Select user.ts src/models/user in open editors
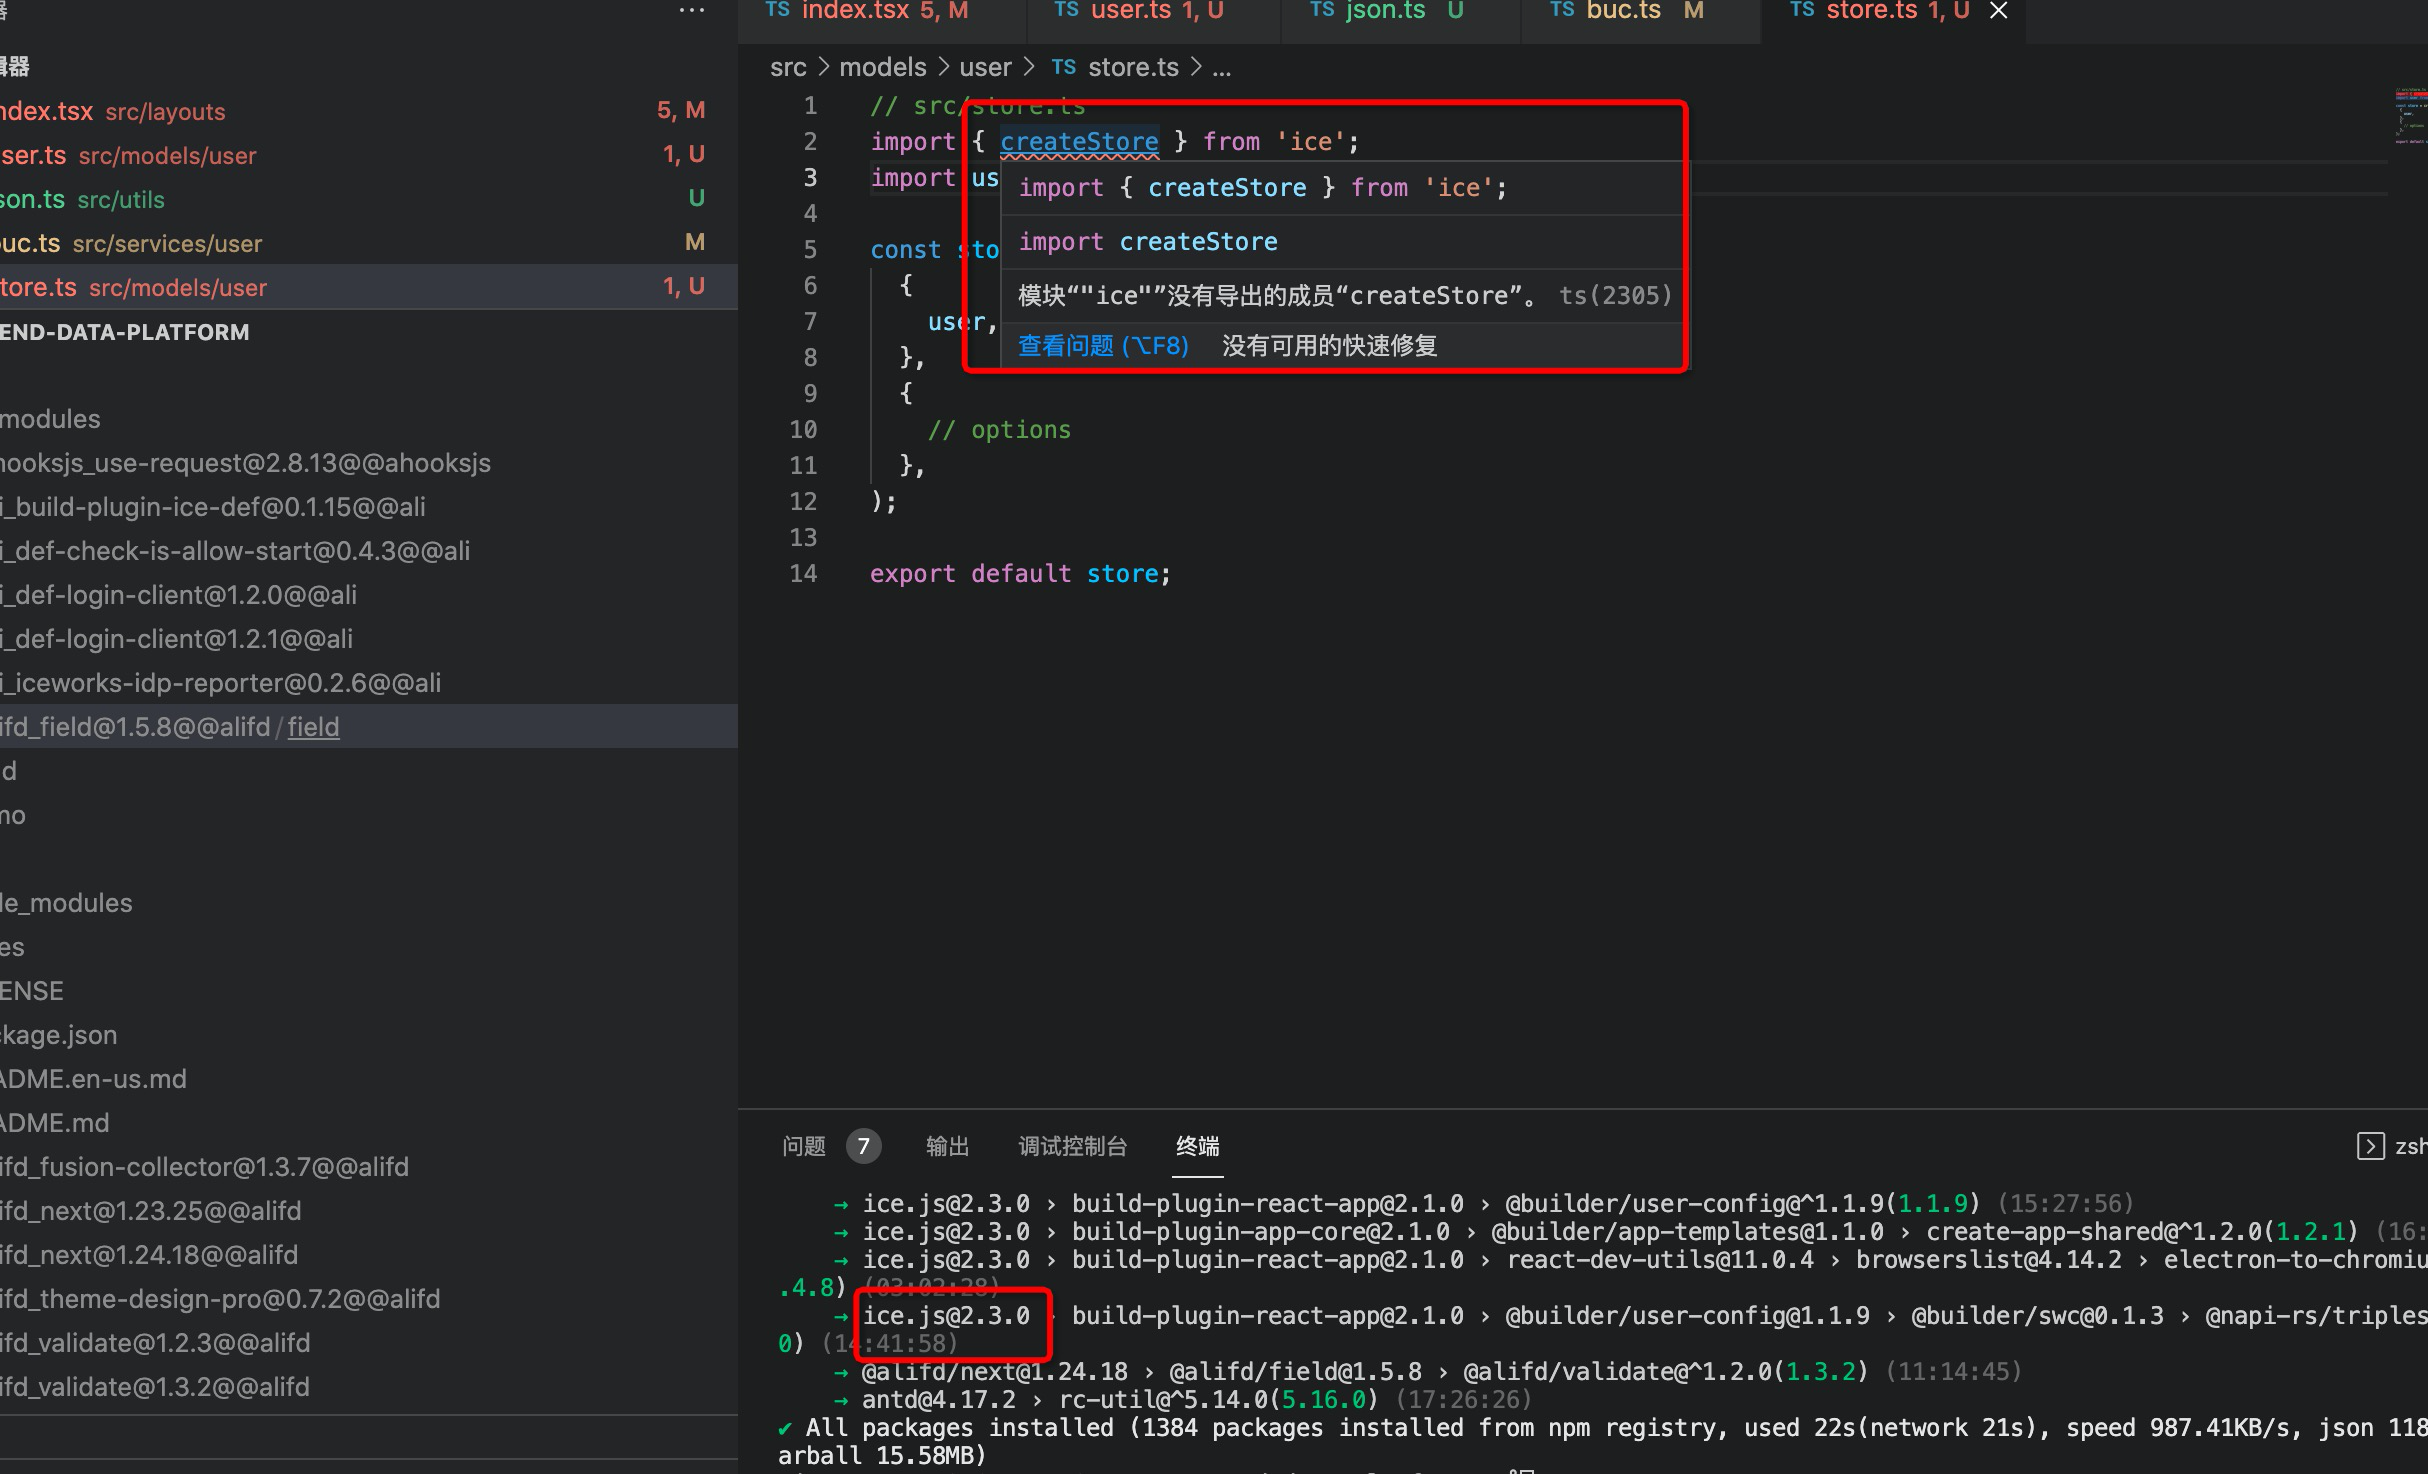This screenshot has height=1474, width=2428. [369, 155]
